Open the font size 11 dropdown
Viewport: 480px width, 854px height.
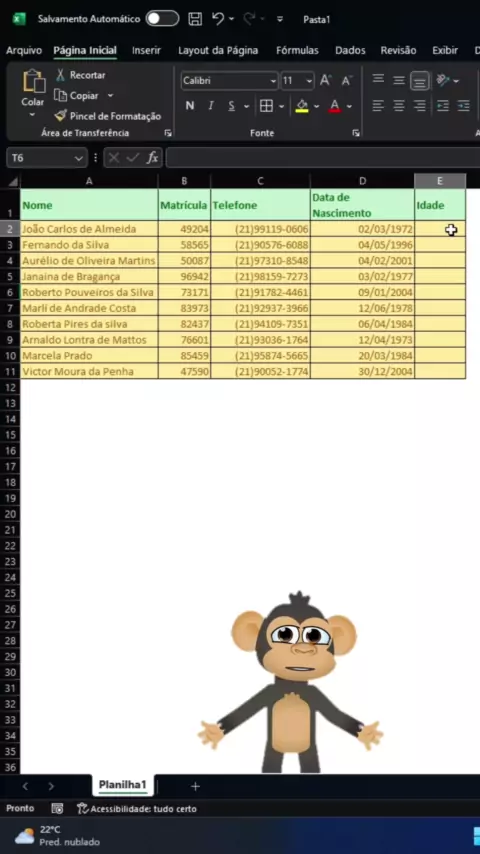click(x=309, y=81)
